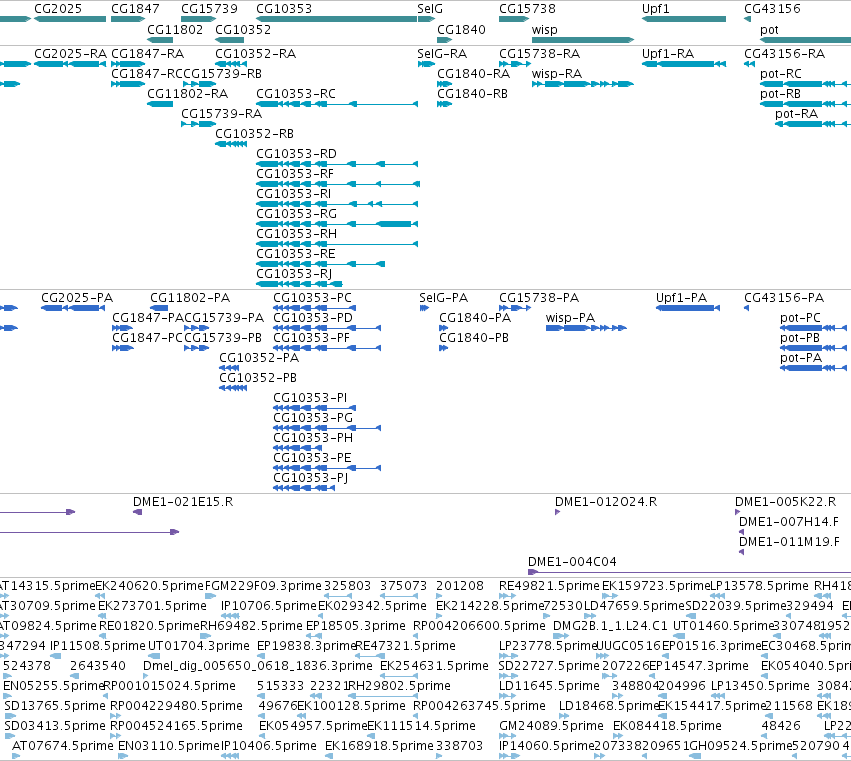Image resolution: width=851 pixels, height=761 pixels.
Task: Select protein wisp-PA label
Action: tap(570, 318)
